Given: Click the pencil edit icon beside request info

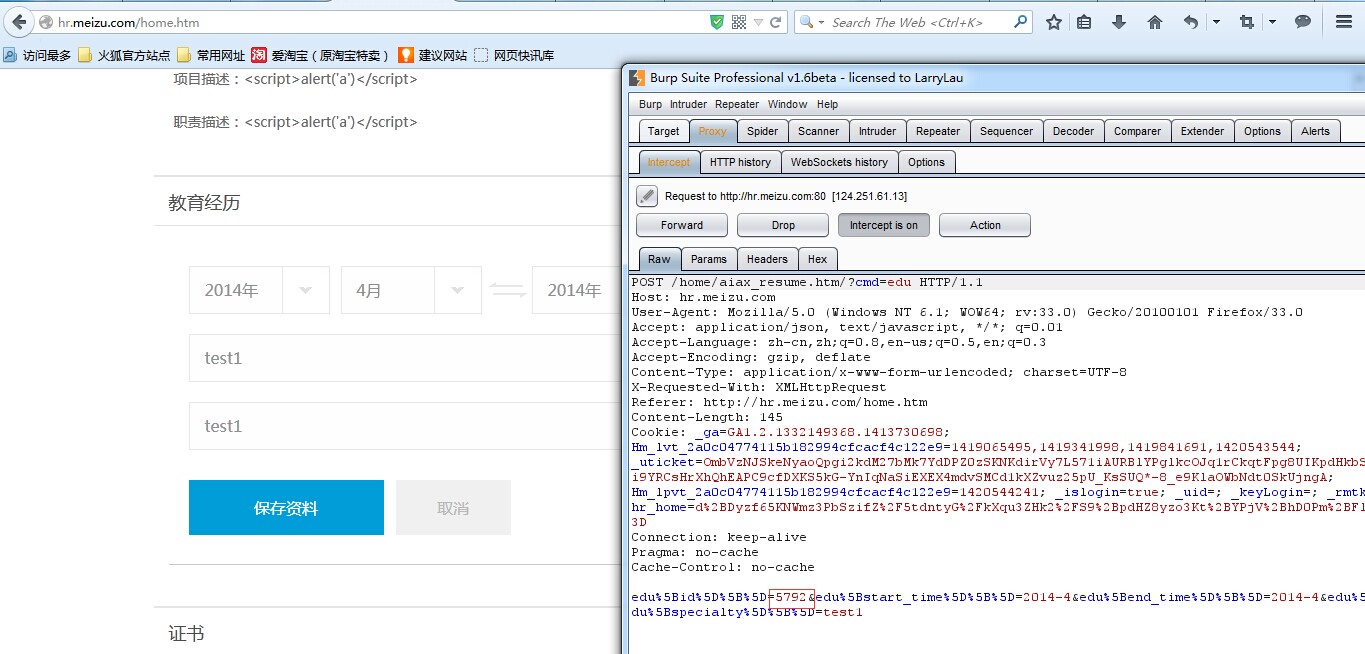Looking at the screenshot, I should click(x=647, y=196).
